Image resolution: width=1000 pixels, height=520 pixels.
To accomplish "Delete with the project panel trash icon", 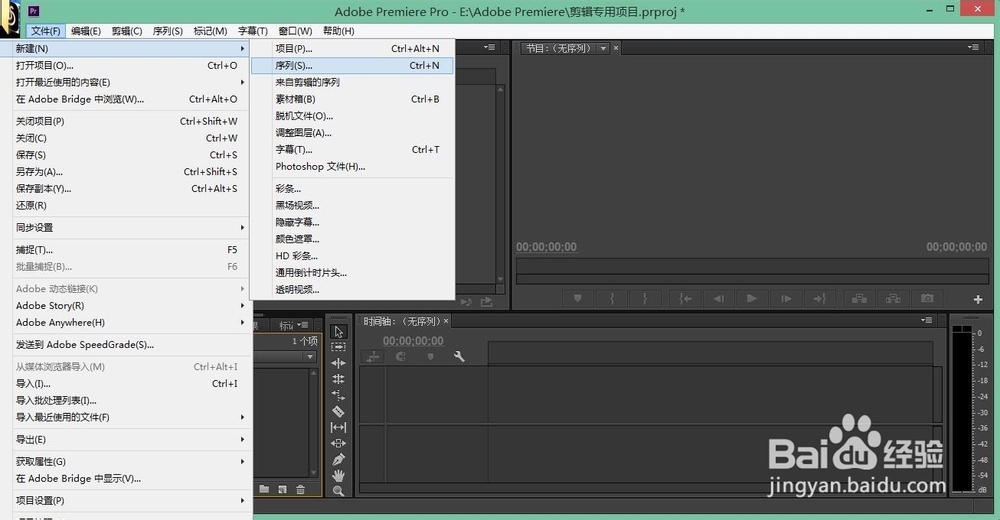I will tap(300, 489).
